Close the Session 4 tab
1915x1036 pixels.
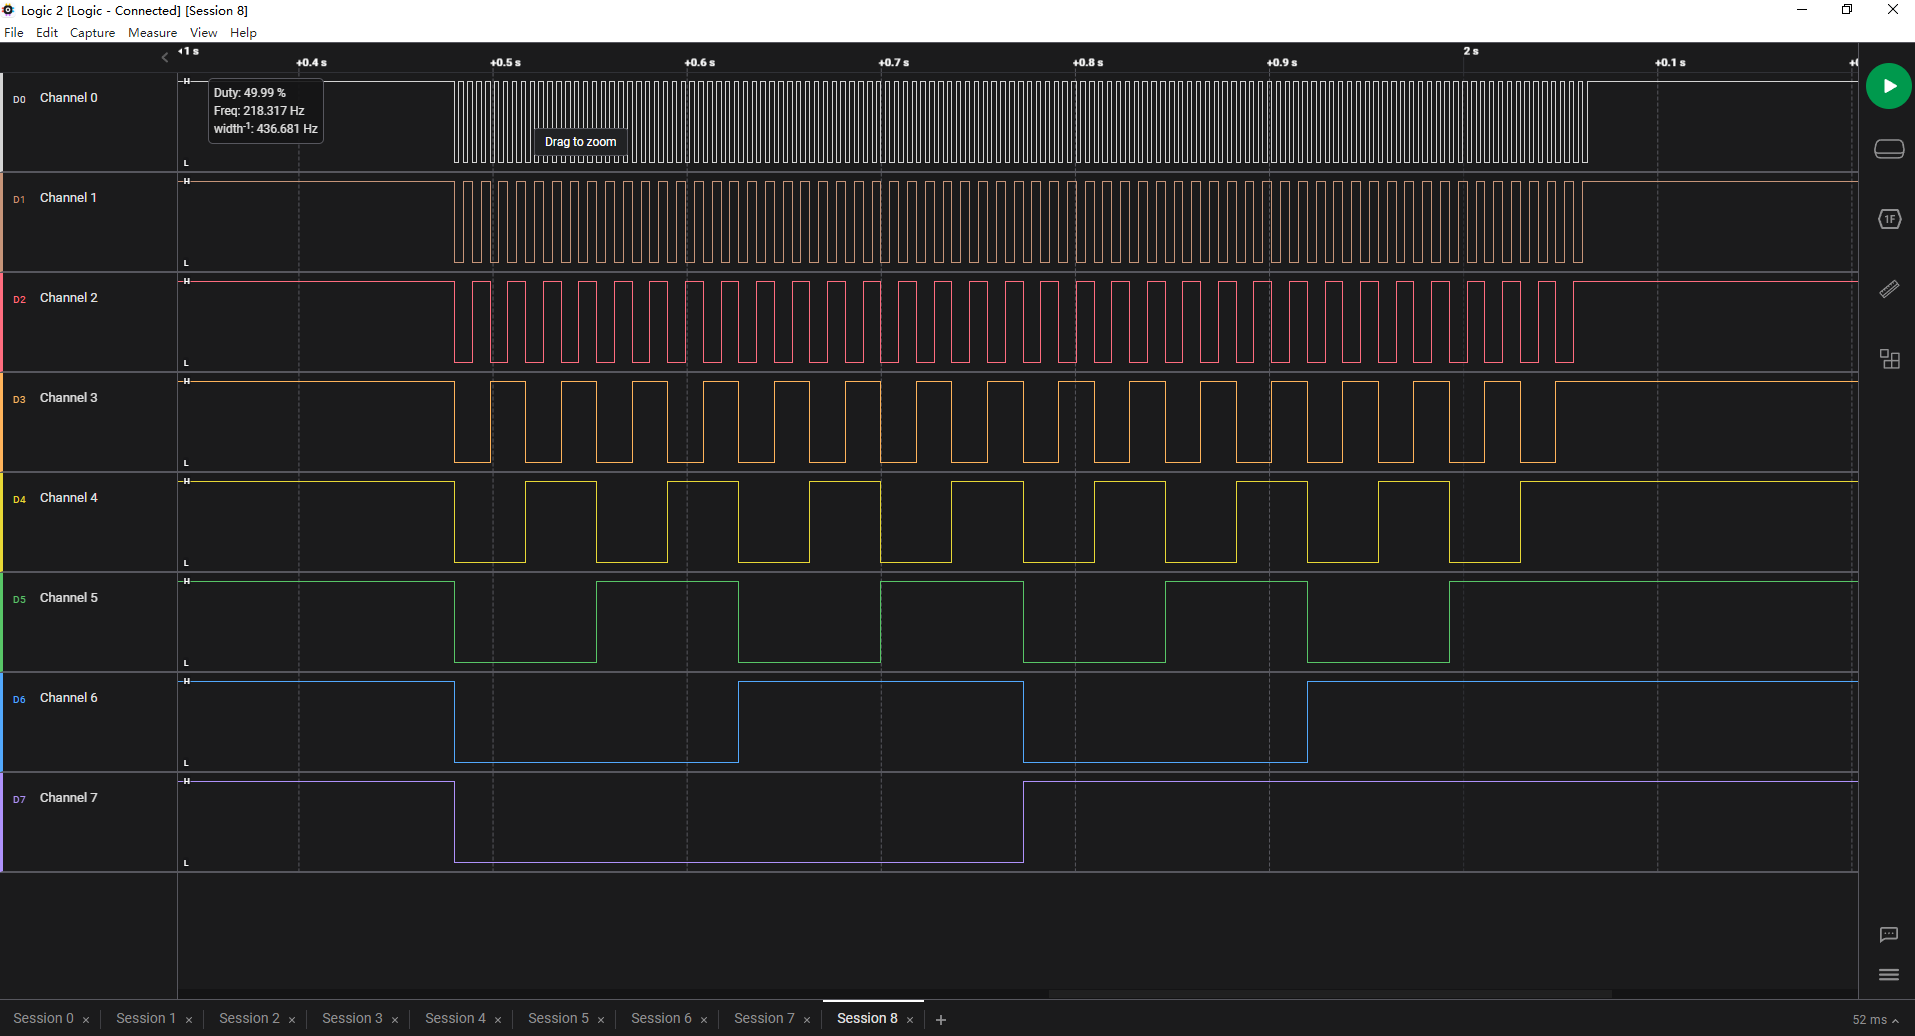click(x=498, y=1020)
